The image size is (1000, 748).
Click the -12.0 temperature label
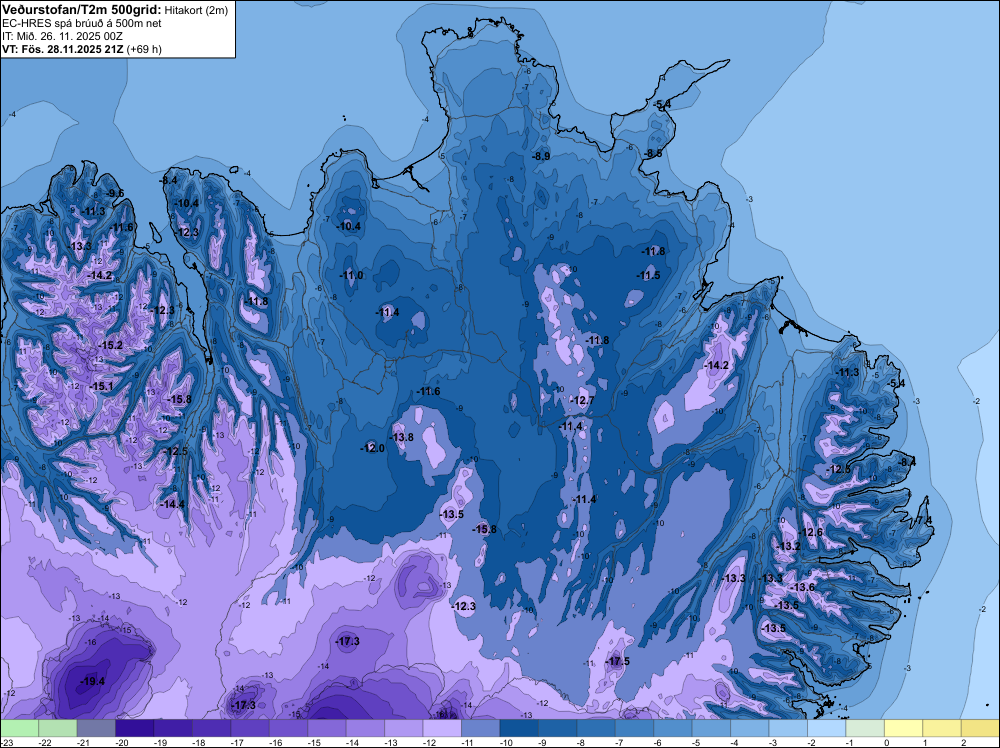[x=372, y=448]
